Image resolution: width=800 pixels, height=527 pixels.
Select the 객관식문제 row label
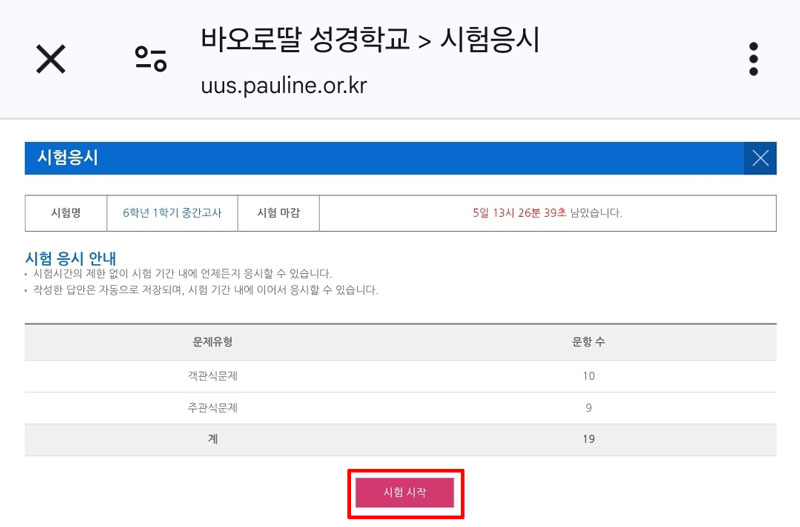pyautogui.click(x=212, y=376)
